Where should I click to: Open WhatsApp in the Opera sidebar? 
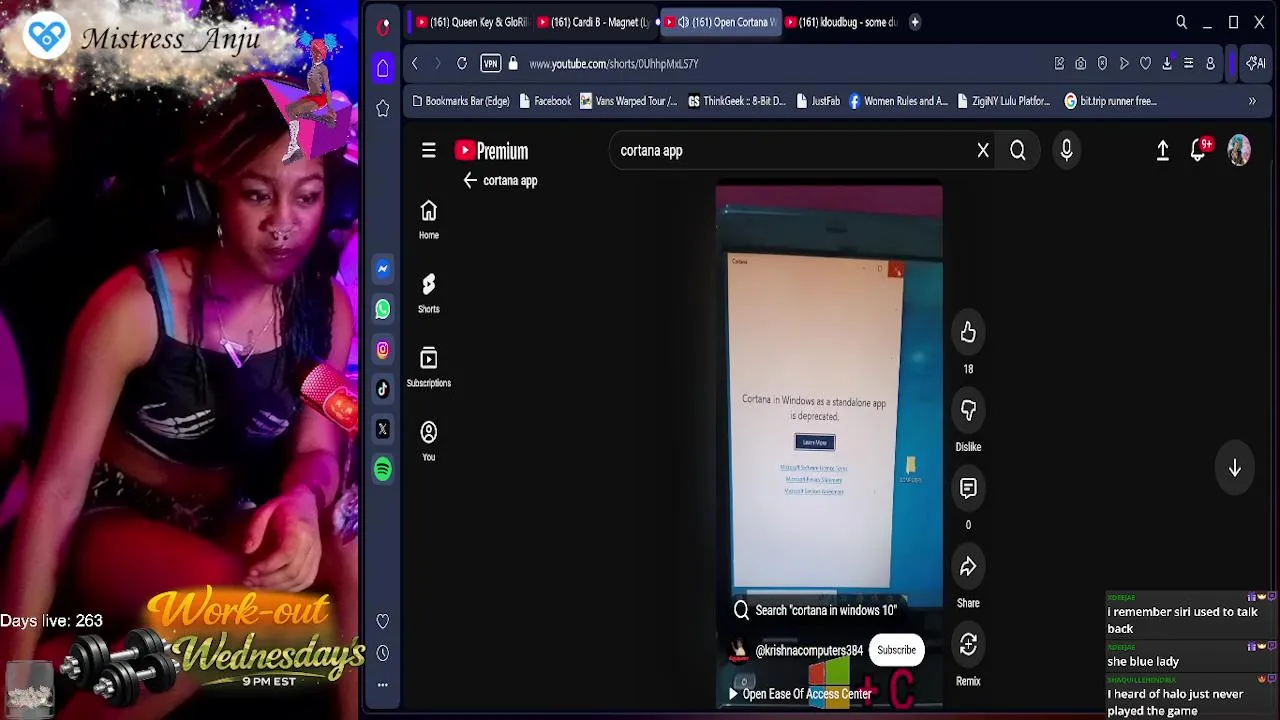click(x=383, y=309)
